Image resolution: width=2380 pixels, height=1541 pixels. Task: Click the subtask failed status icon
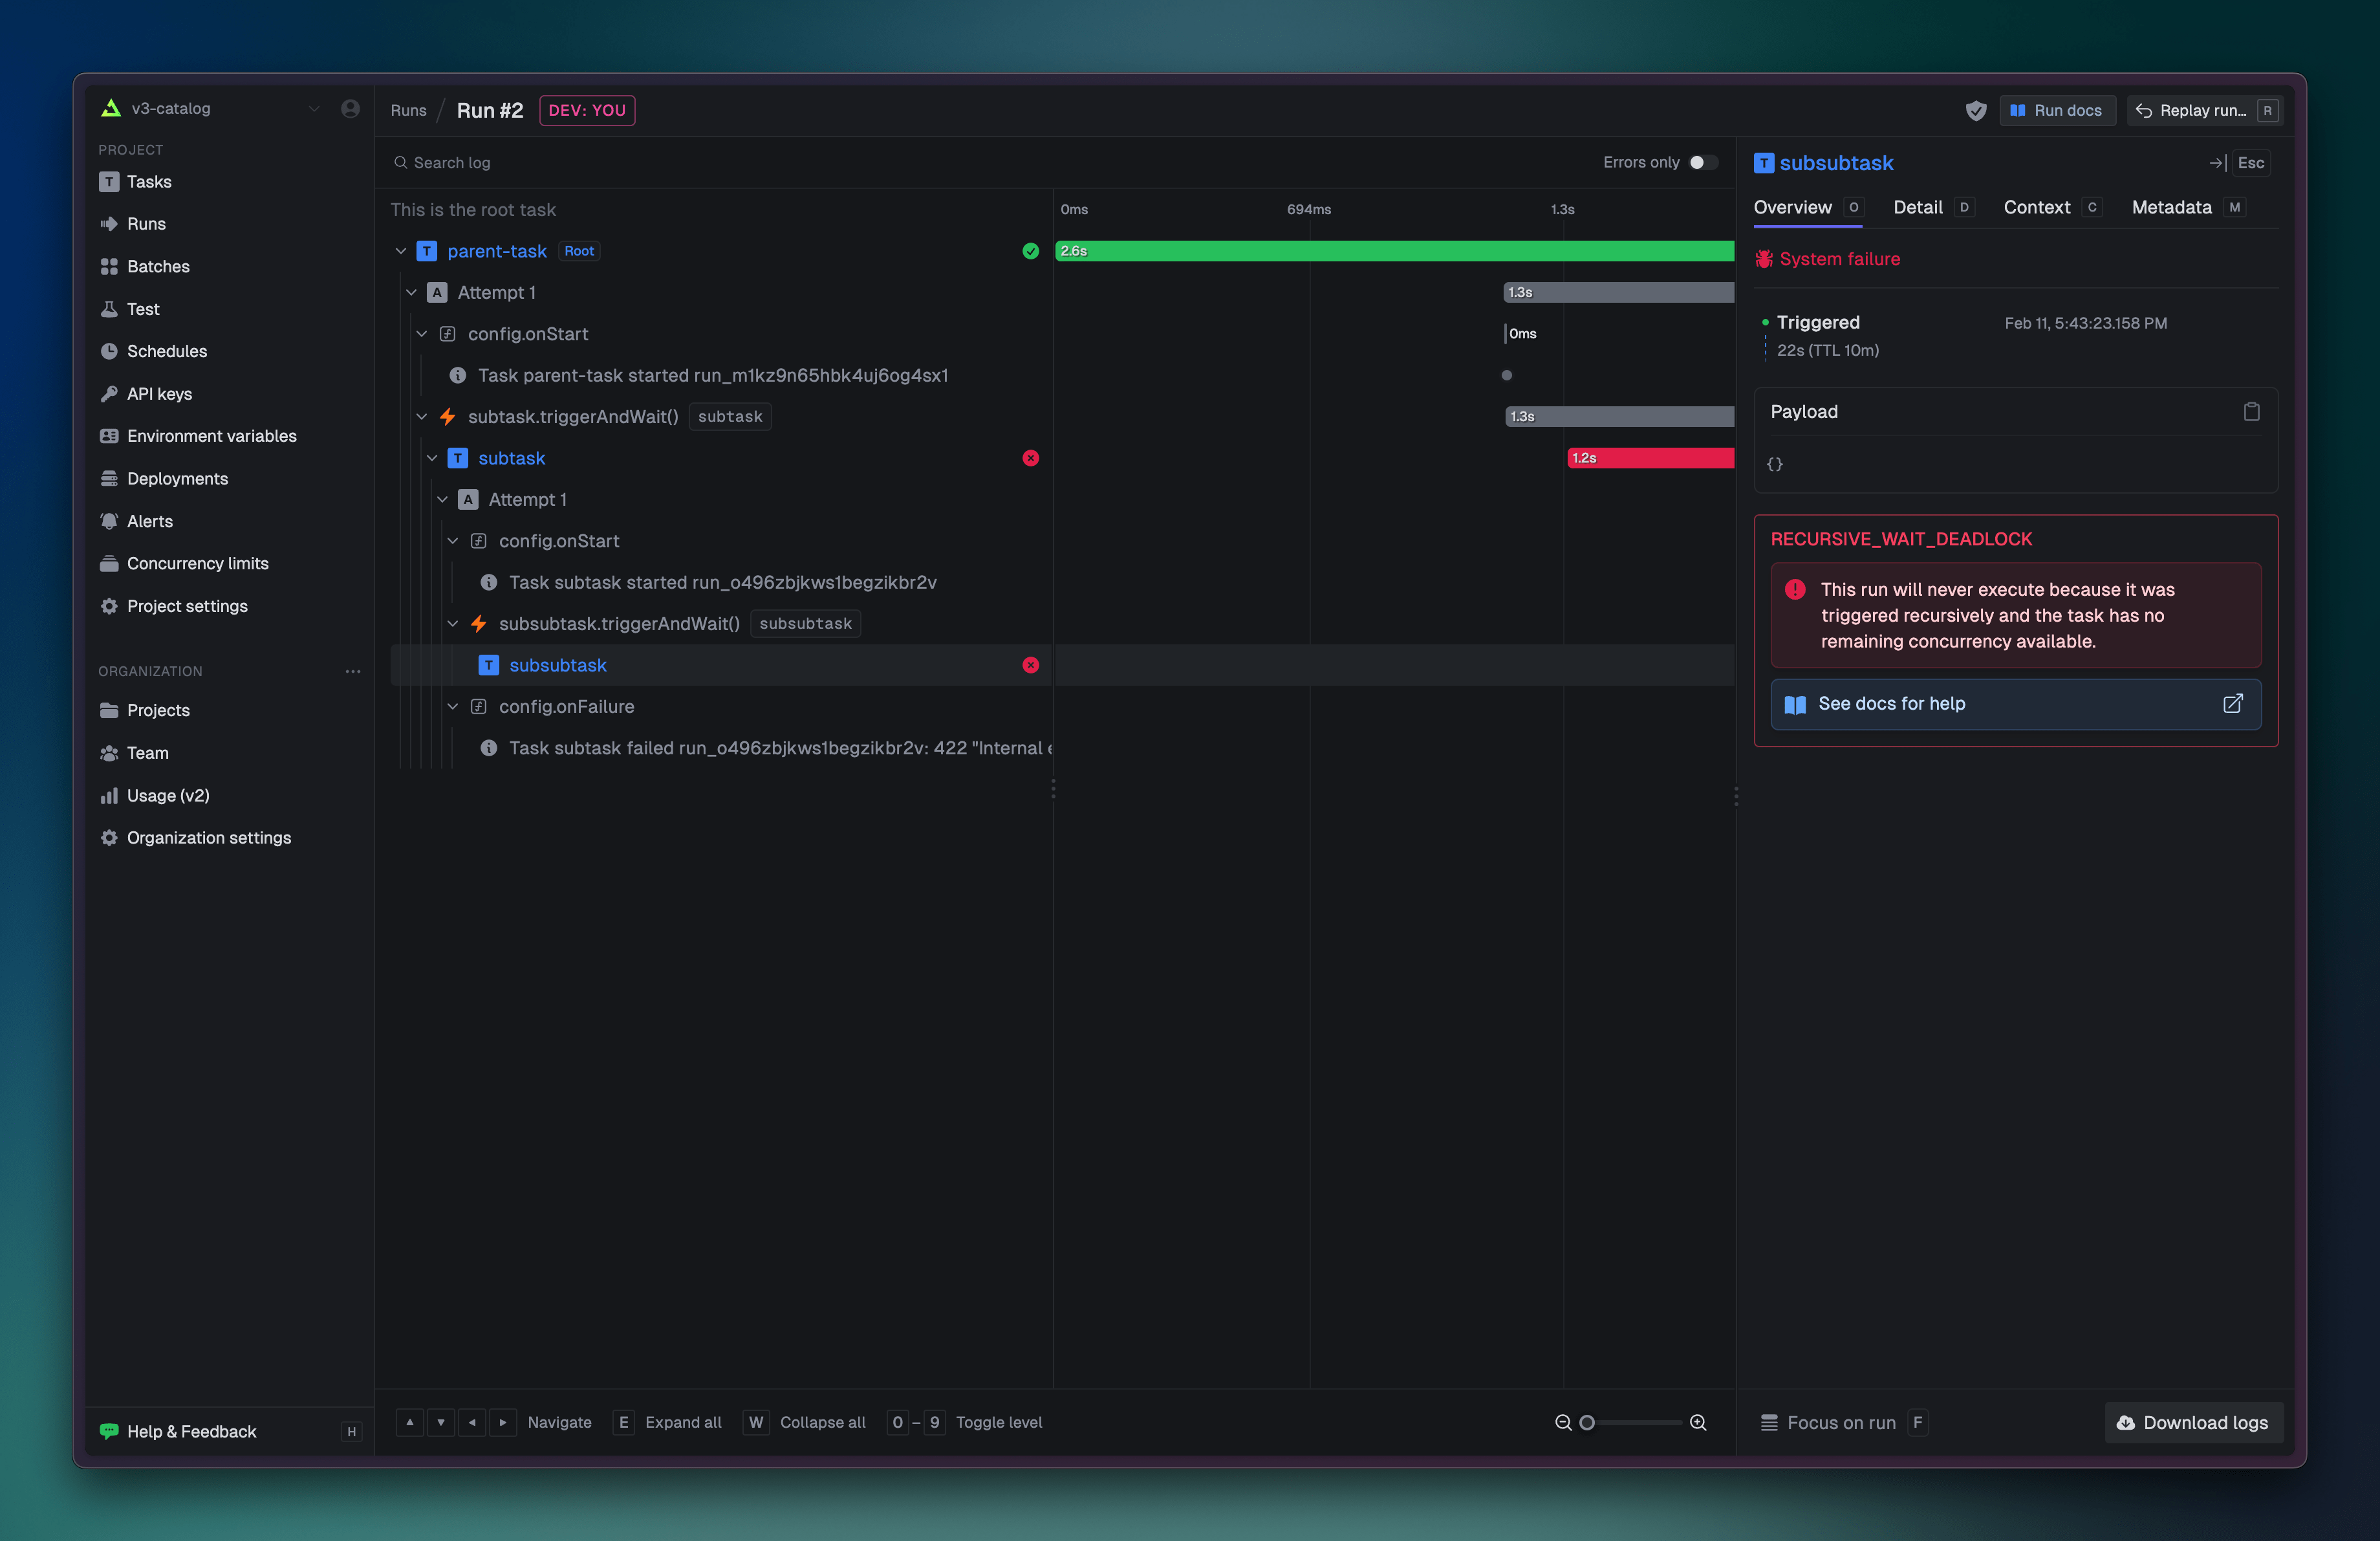(1031, 458)
